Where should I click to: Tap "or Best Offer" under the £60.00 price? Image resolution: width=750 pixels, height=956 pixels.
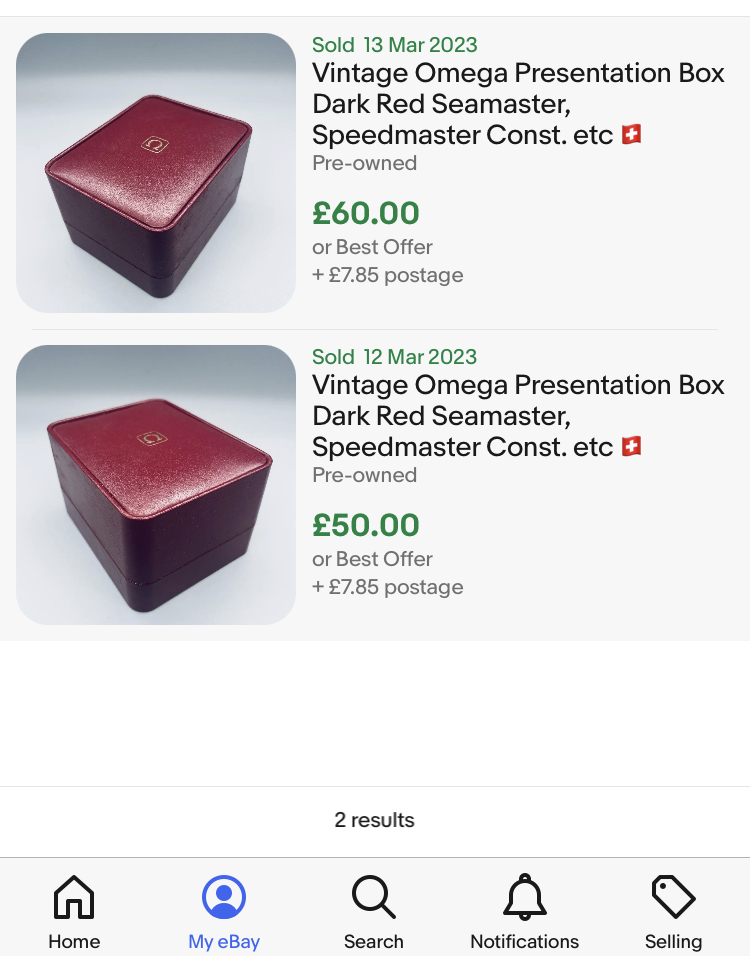pyautogui.click(x=372, y=247)
